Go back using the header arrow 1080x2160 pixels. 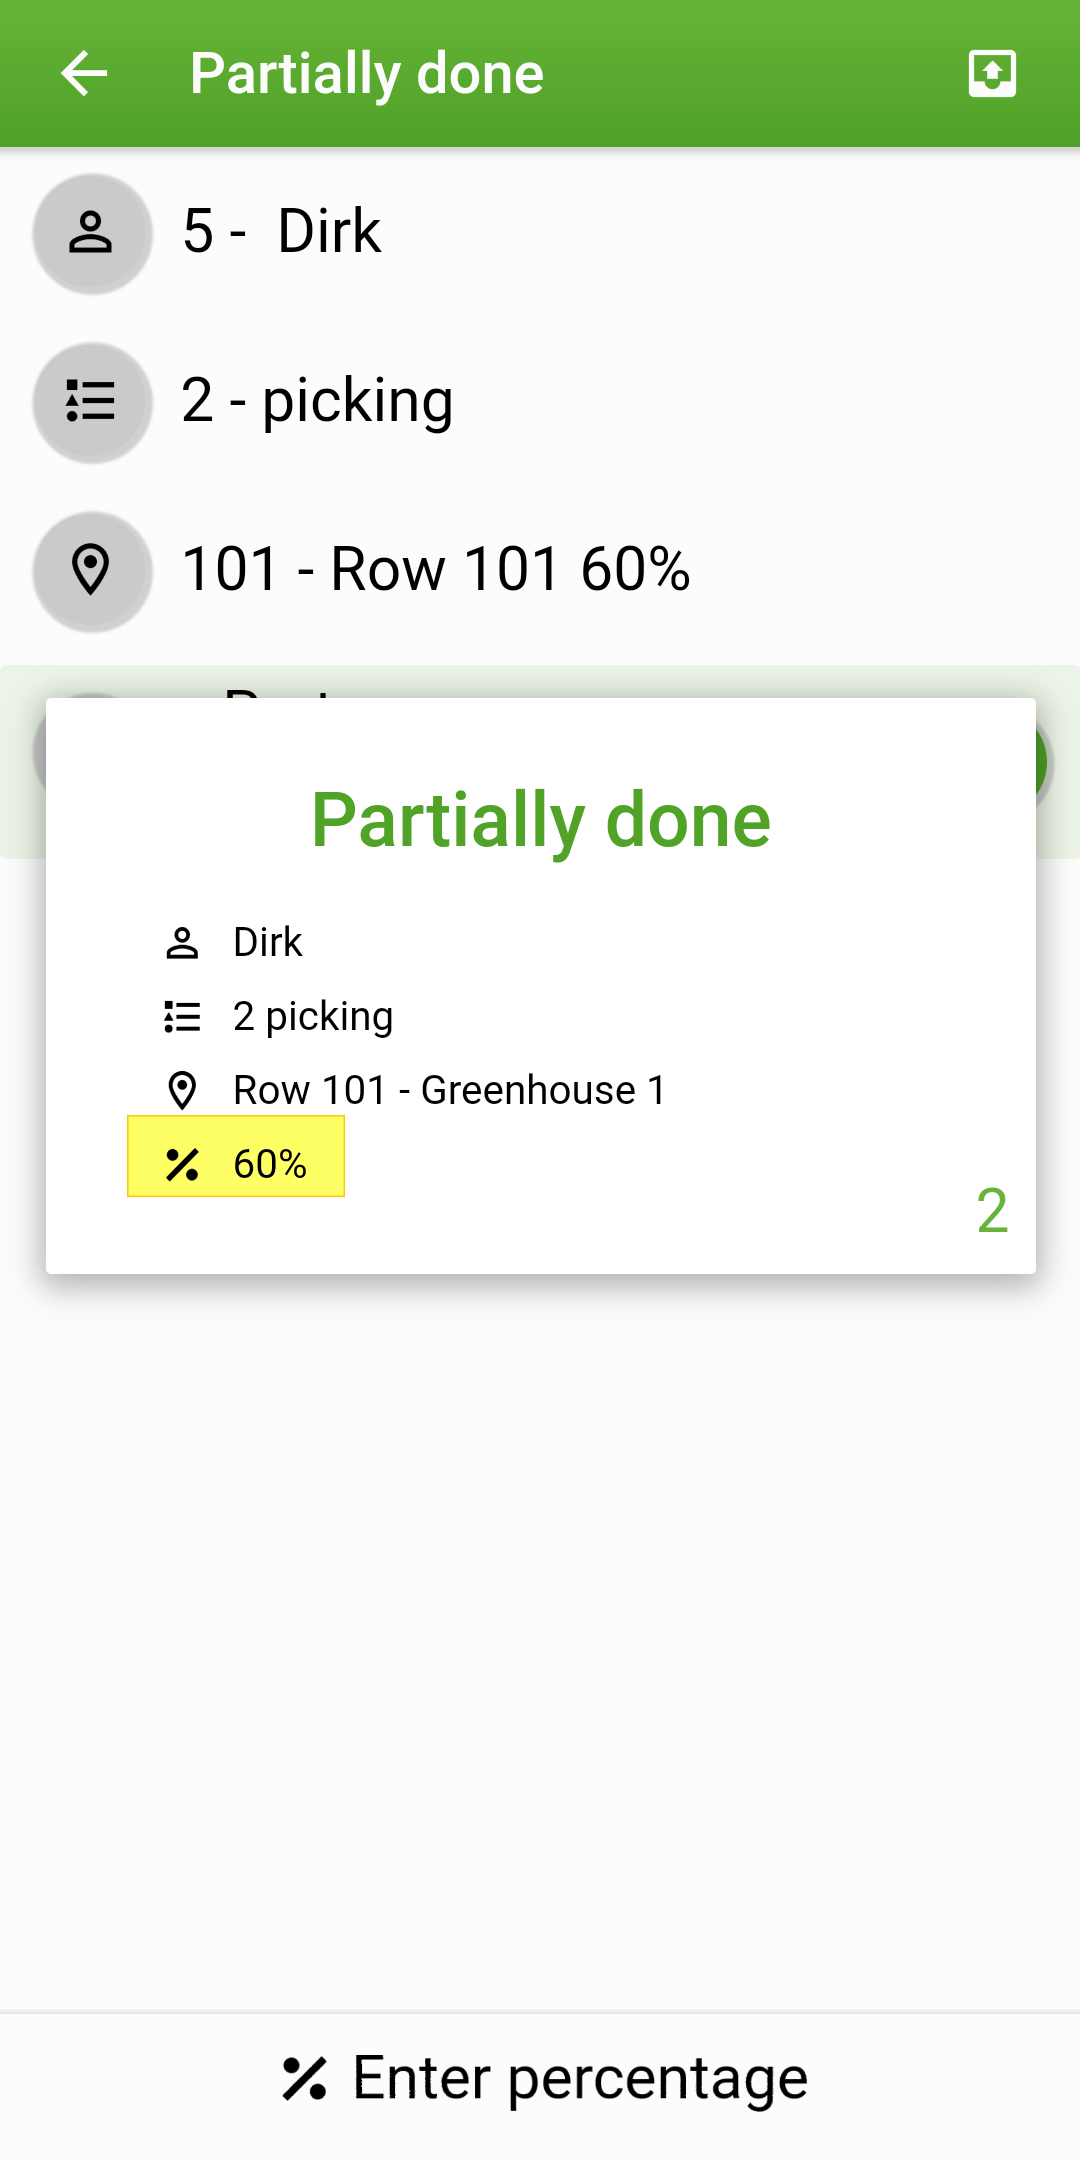pos(84,74)
